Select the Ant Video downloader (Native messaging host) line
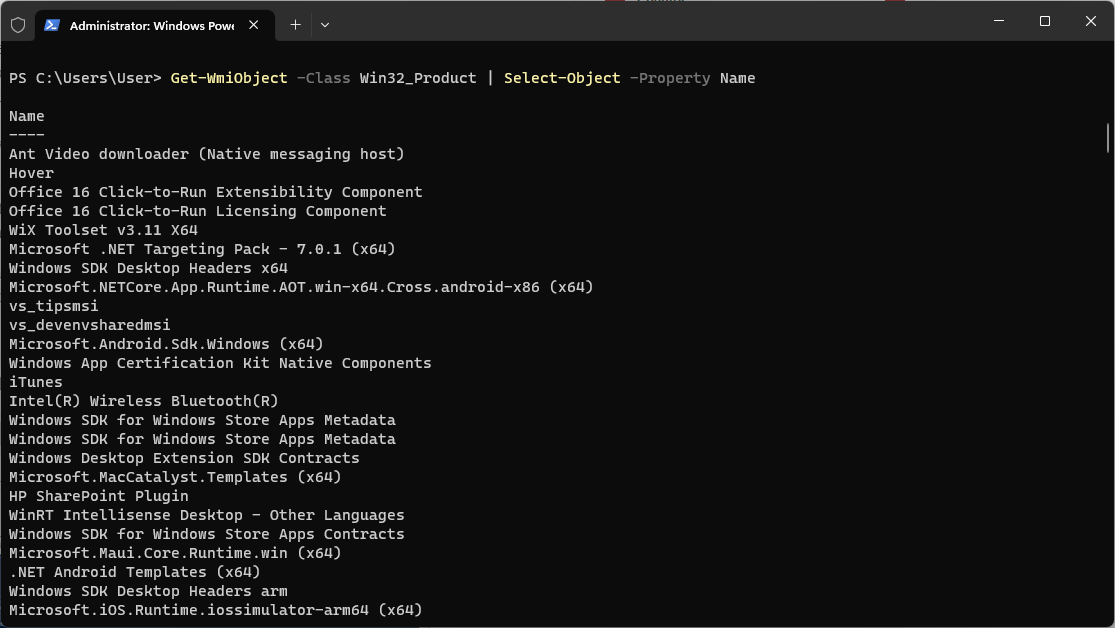The height and width of the screenshot is (628, 1115). (206, 154)
